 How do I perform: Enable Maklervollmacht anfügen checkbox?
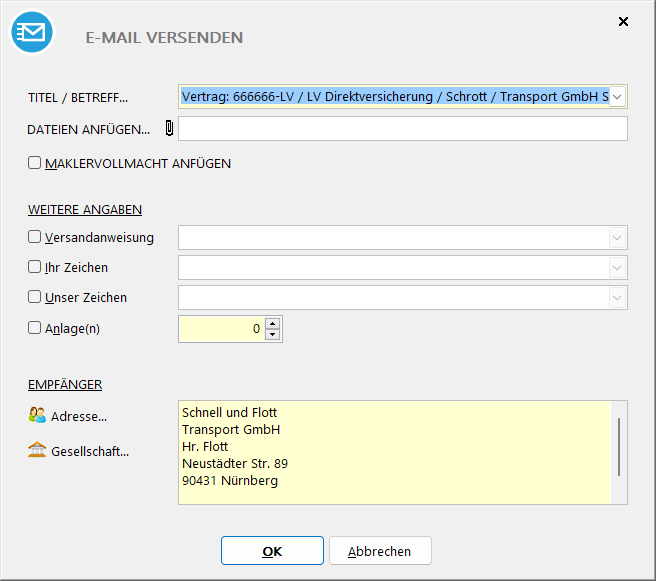(35, 163)
